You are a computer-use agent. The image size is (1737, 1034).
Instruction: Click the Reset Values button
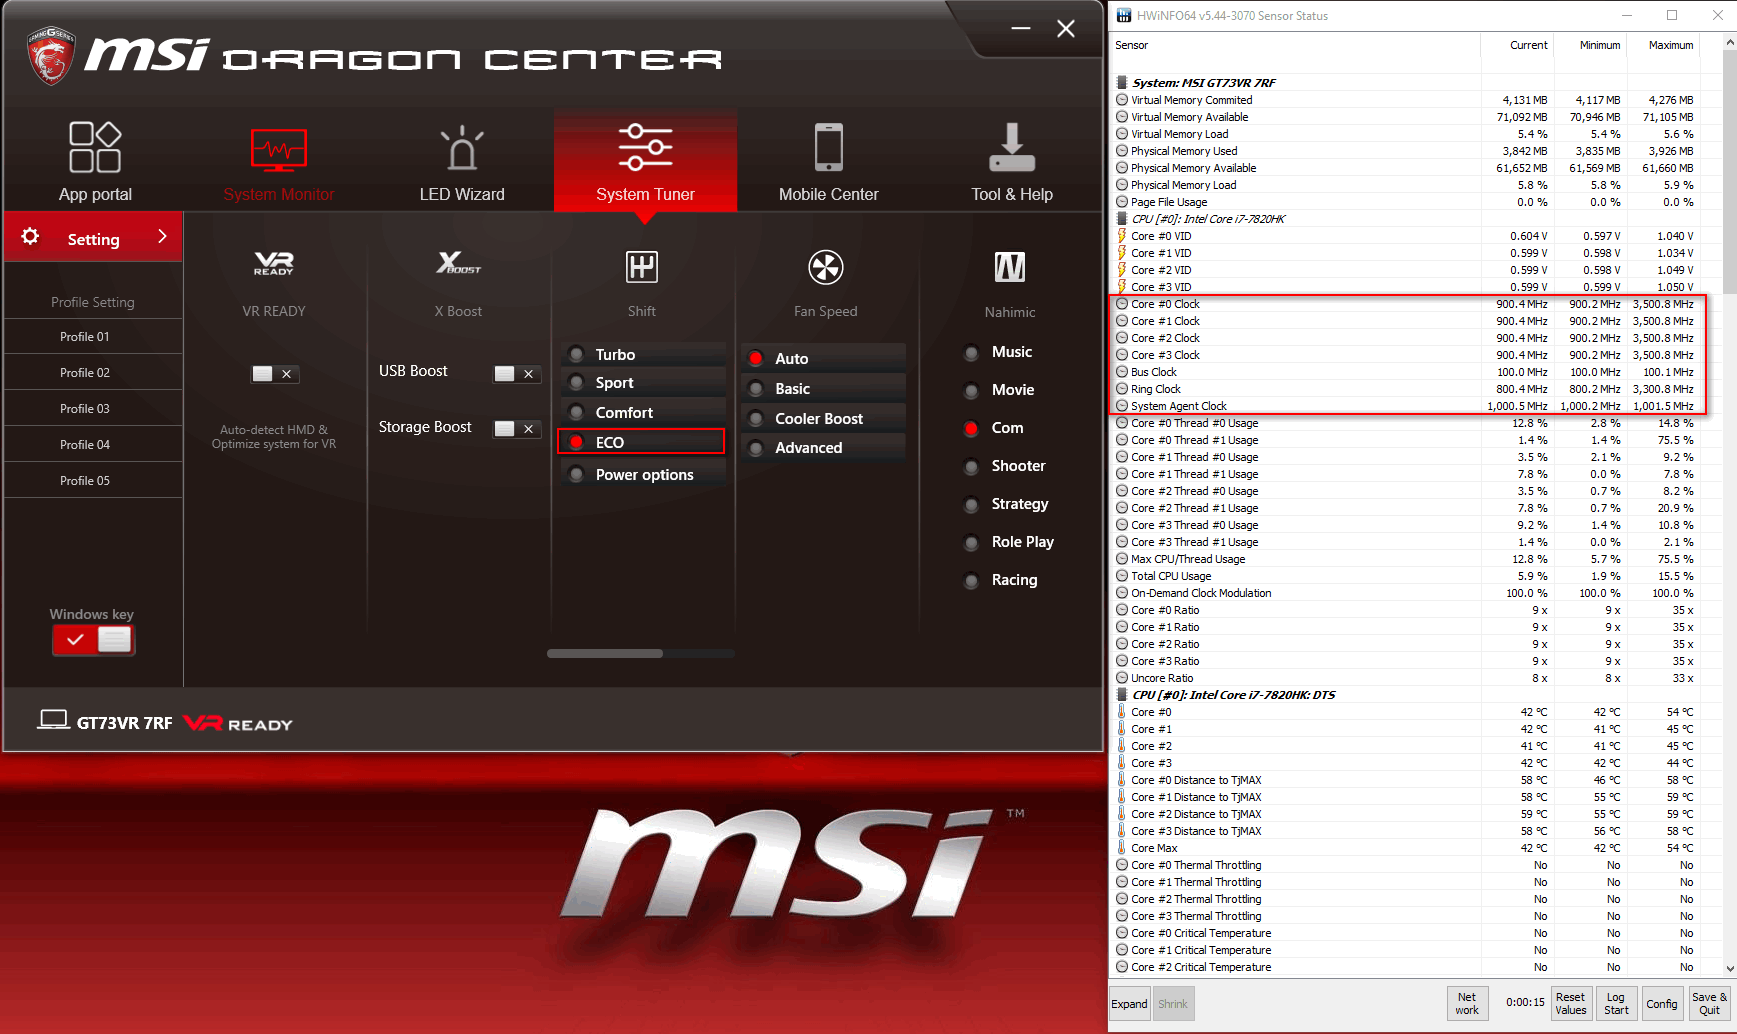click(1570, 1003)
